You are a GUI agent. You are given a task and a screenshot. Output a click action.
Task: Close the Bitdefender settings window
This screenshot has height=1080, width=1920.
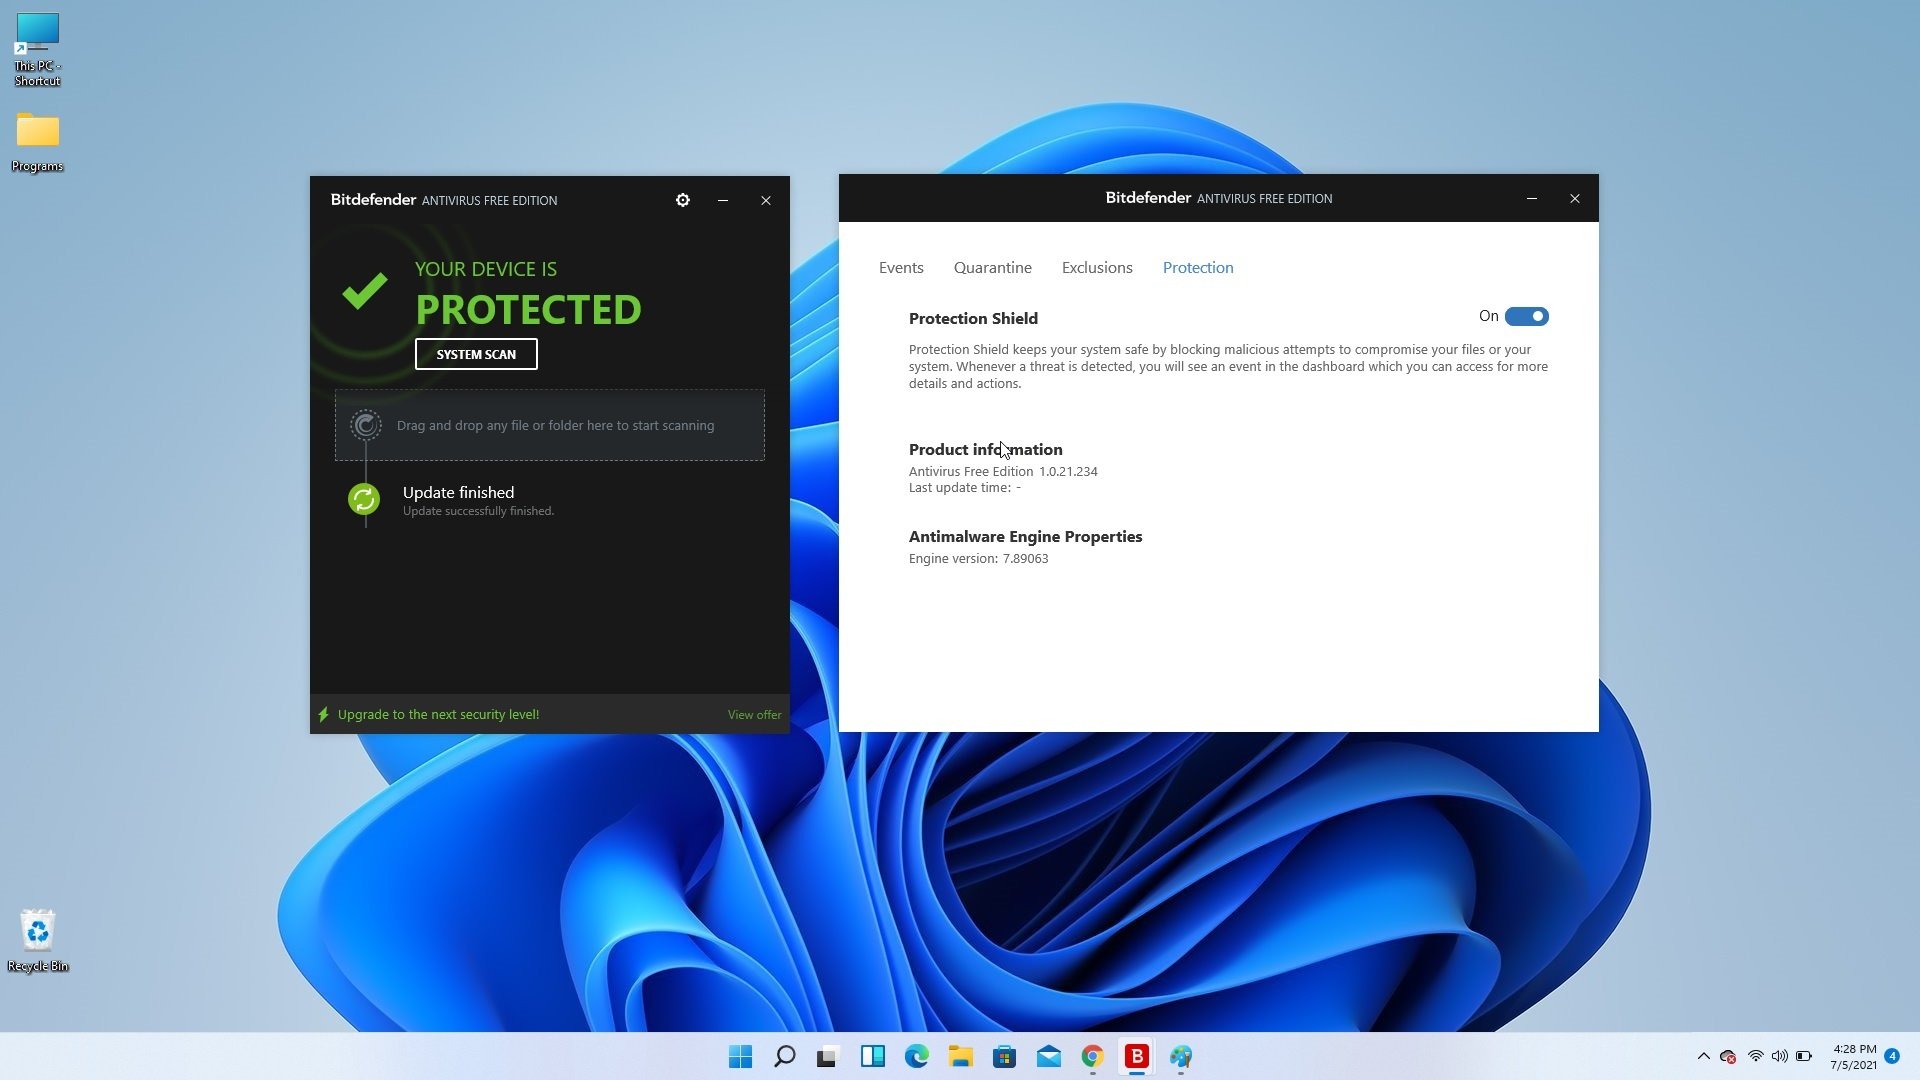1575,198
